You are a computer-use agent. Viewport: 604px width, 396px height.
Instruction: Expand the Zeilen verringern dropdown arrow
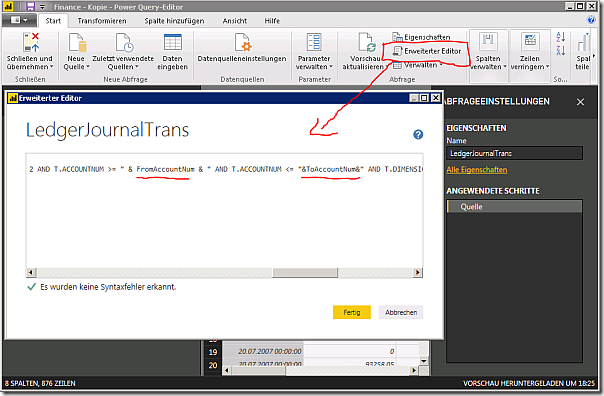tap(547, 67)
